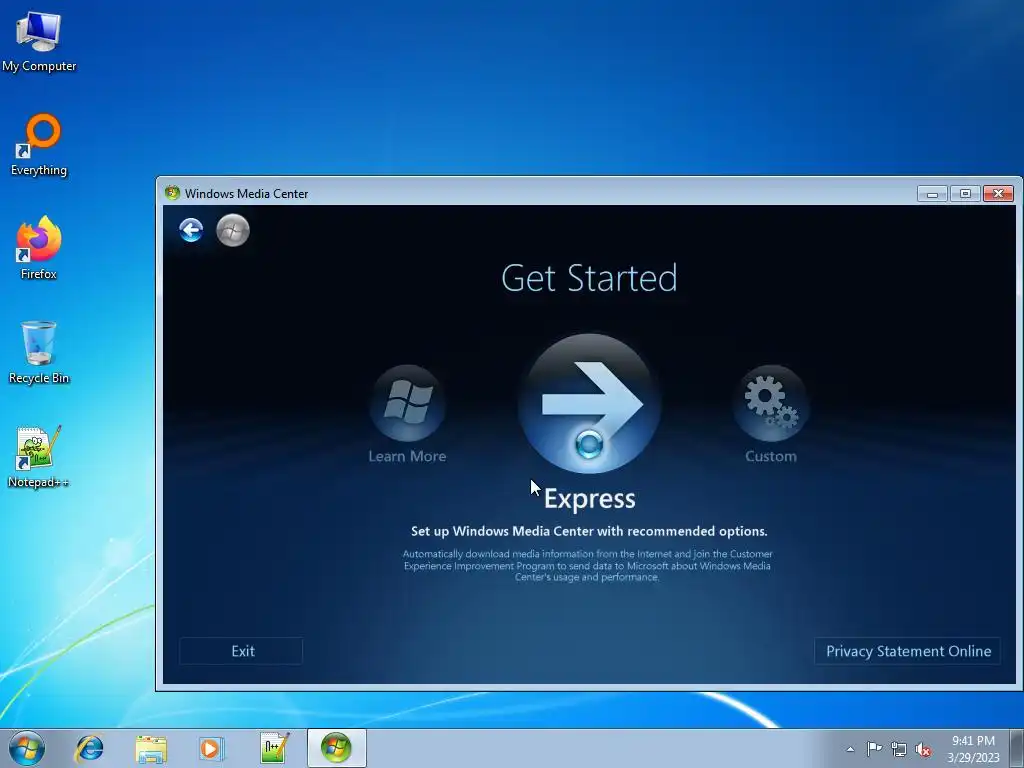The height and width of the screenshot is (768, 1024).
Task: Select Windows Media Center taskbar button
Action: tap(336, 748)
